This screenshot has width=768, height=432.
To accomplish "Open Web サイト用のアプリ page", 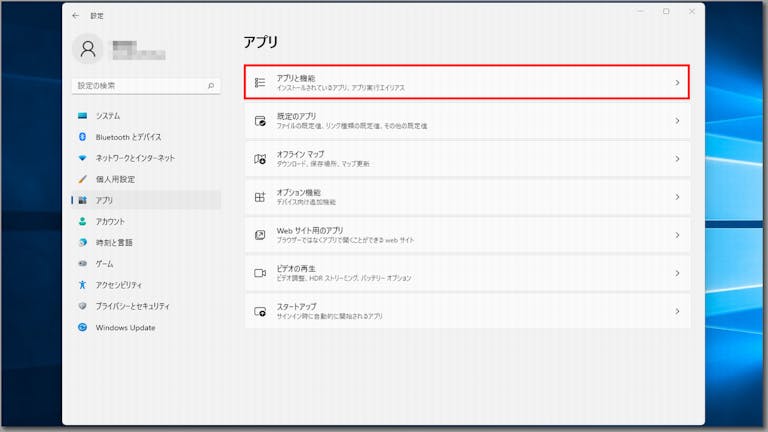I will click(x=467, y=235).
